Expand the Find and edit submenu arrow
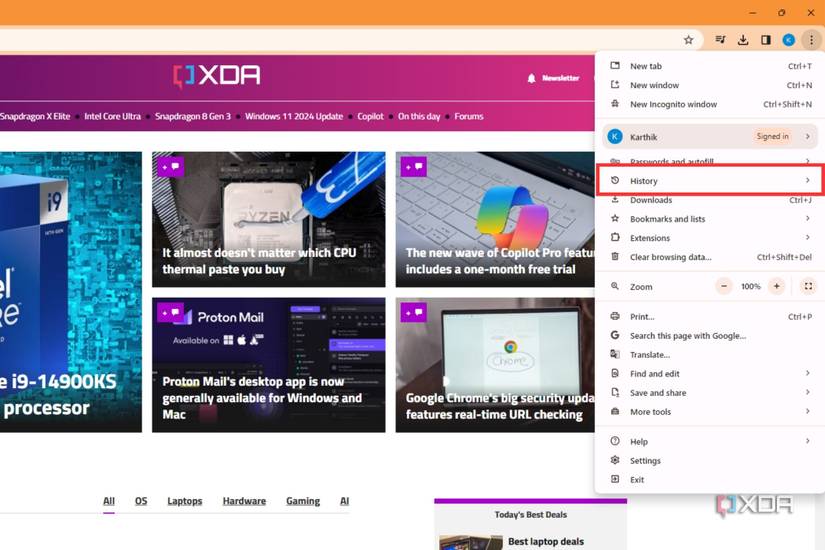825x550 pixels. [x=808, y=373]
